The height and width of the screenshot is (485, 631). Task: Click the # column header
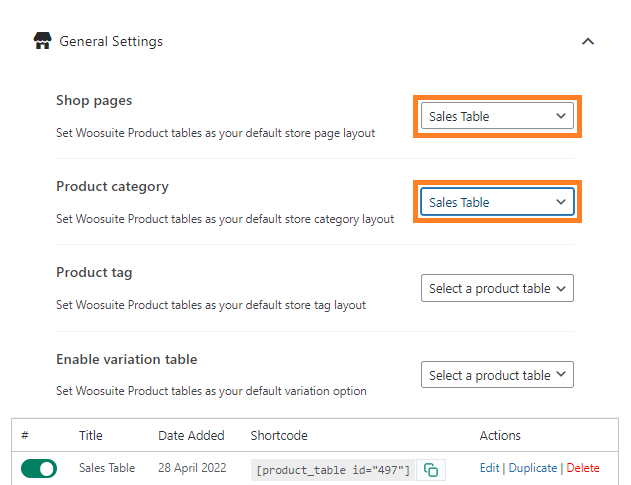[25, 435]
